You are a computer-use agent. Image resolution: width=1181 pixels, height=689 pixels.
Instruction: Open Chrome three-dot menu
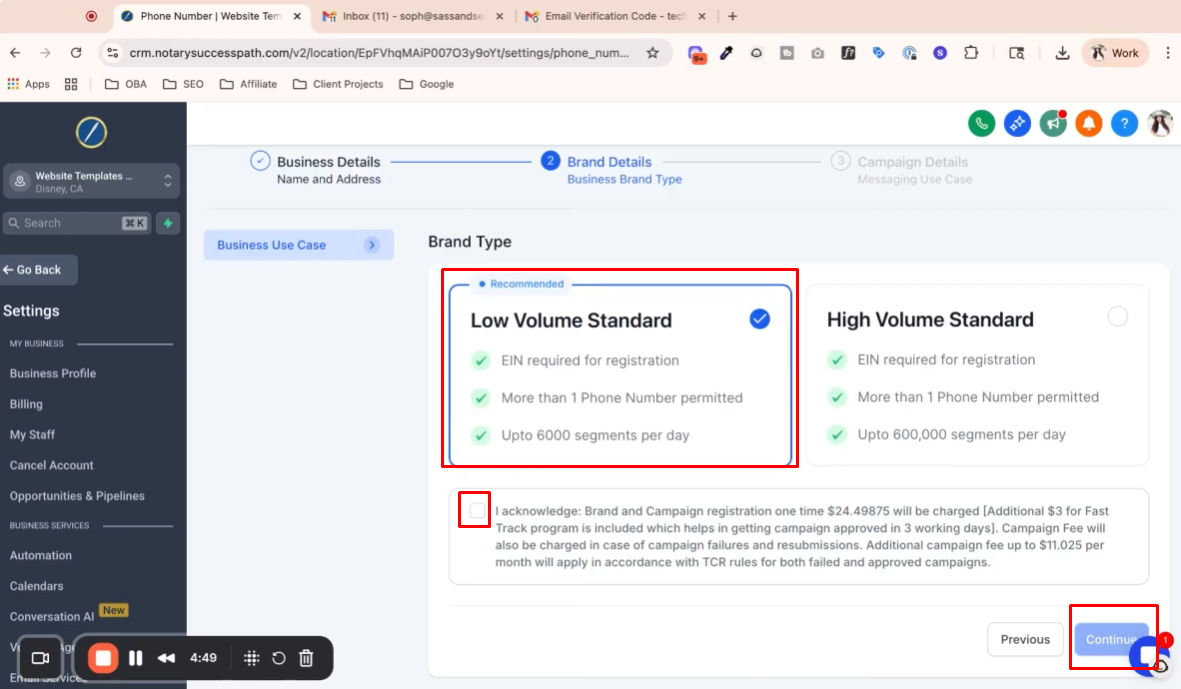click(x=1167, y=53)
